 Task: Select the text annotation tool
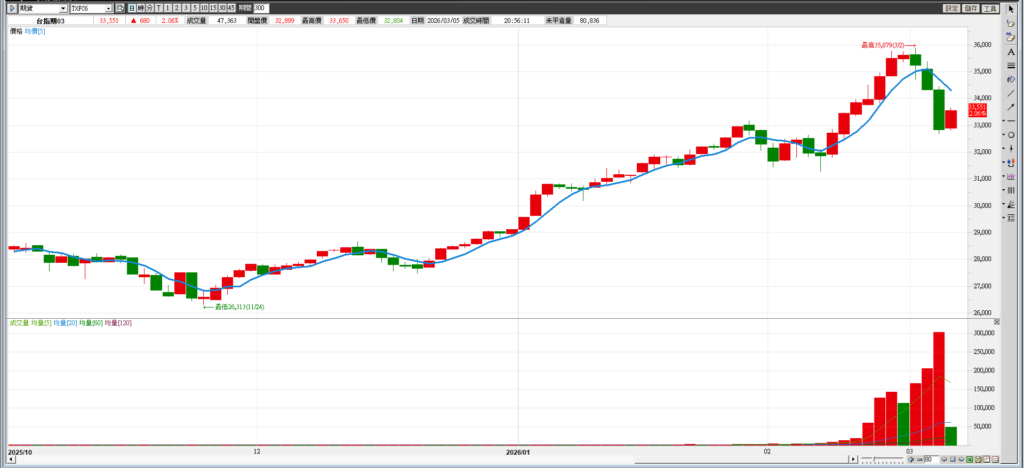tap(1011, 51)
